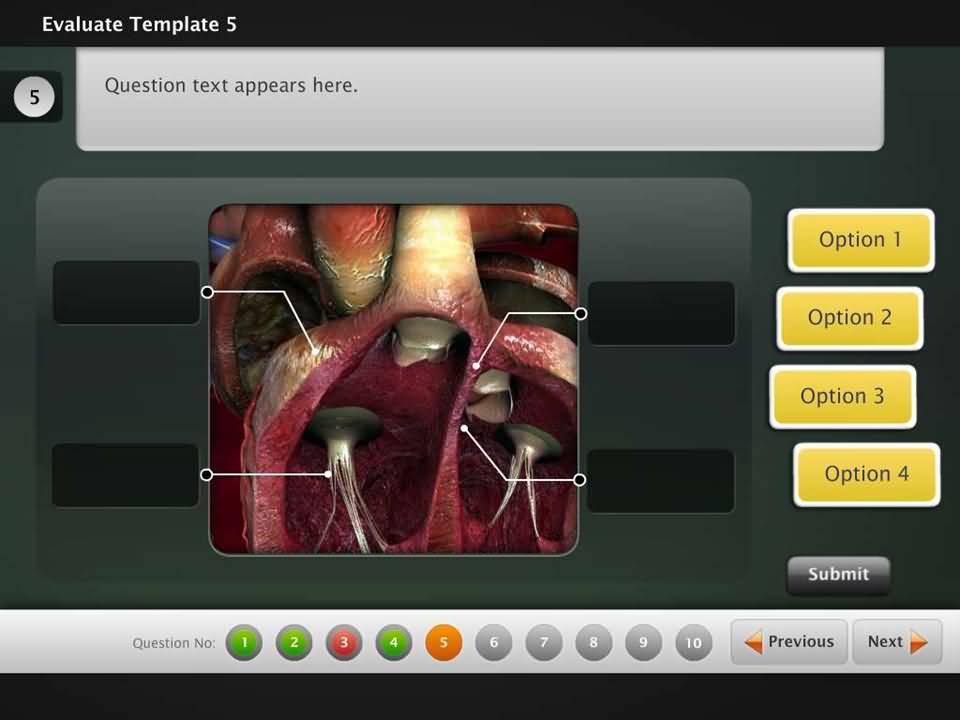This screenshot has height=720, width=960.
Task: Select question 4 green circle
Action: tap(394, 642)
